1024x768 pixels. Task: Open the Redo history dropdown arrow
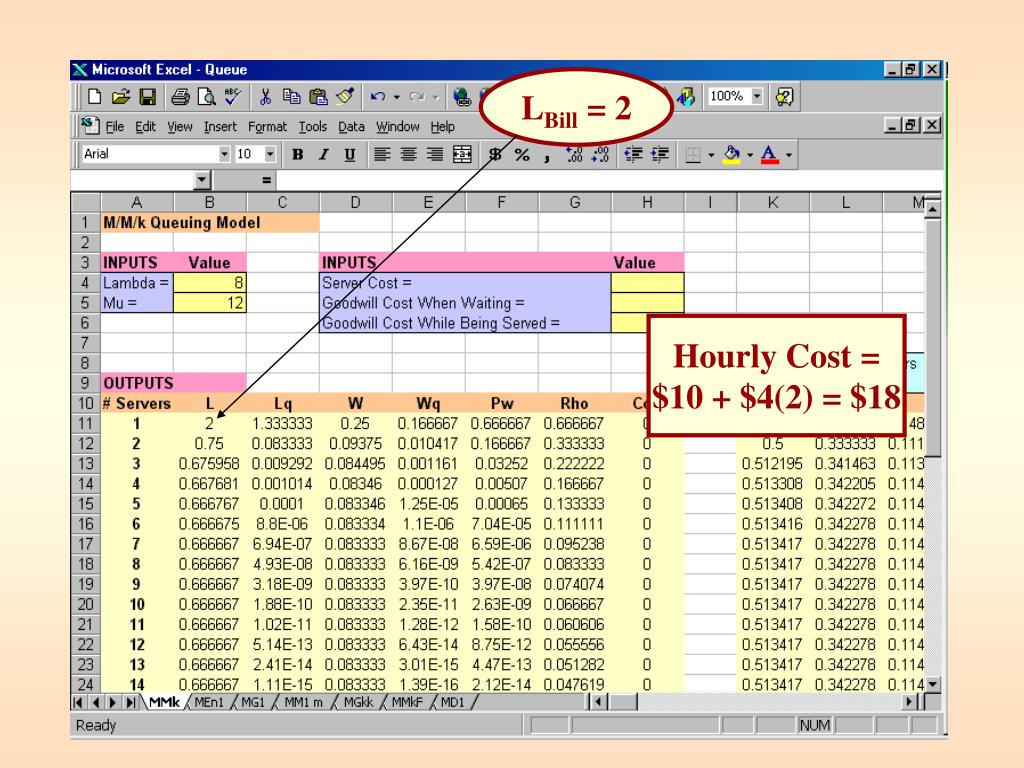(x=436, y=97)
